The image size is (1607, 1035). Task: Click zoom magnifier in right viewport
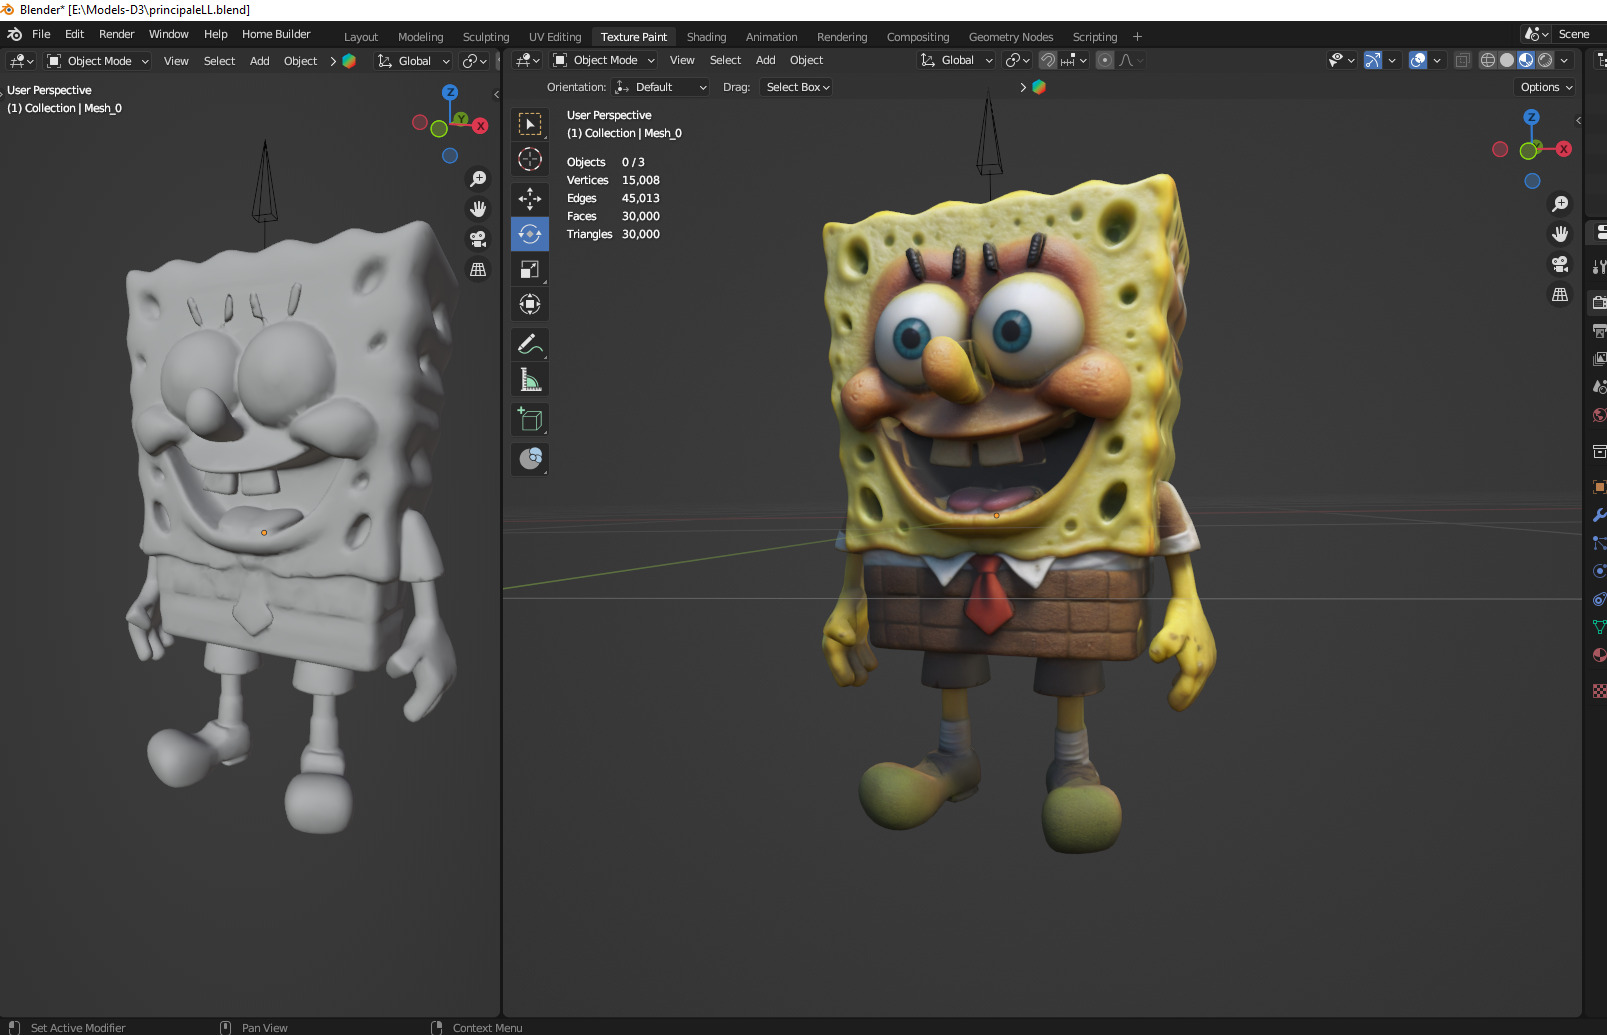(1560, 204)
